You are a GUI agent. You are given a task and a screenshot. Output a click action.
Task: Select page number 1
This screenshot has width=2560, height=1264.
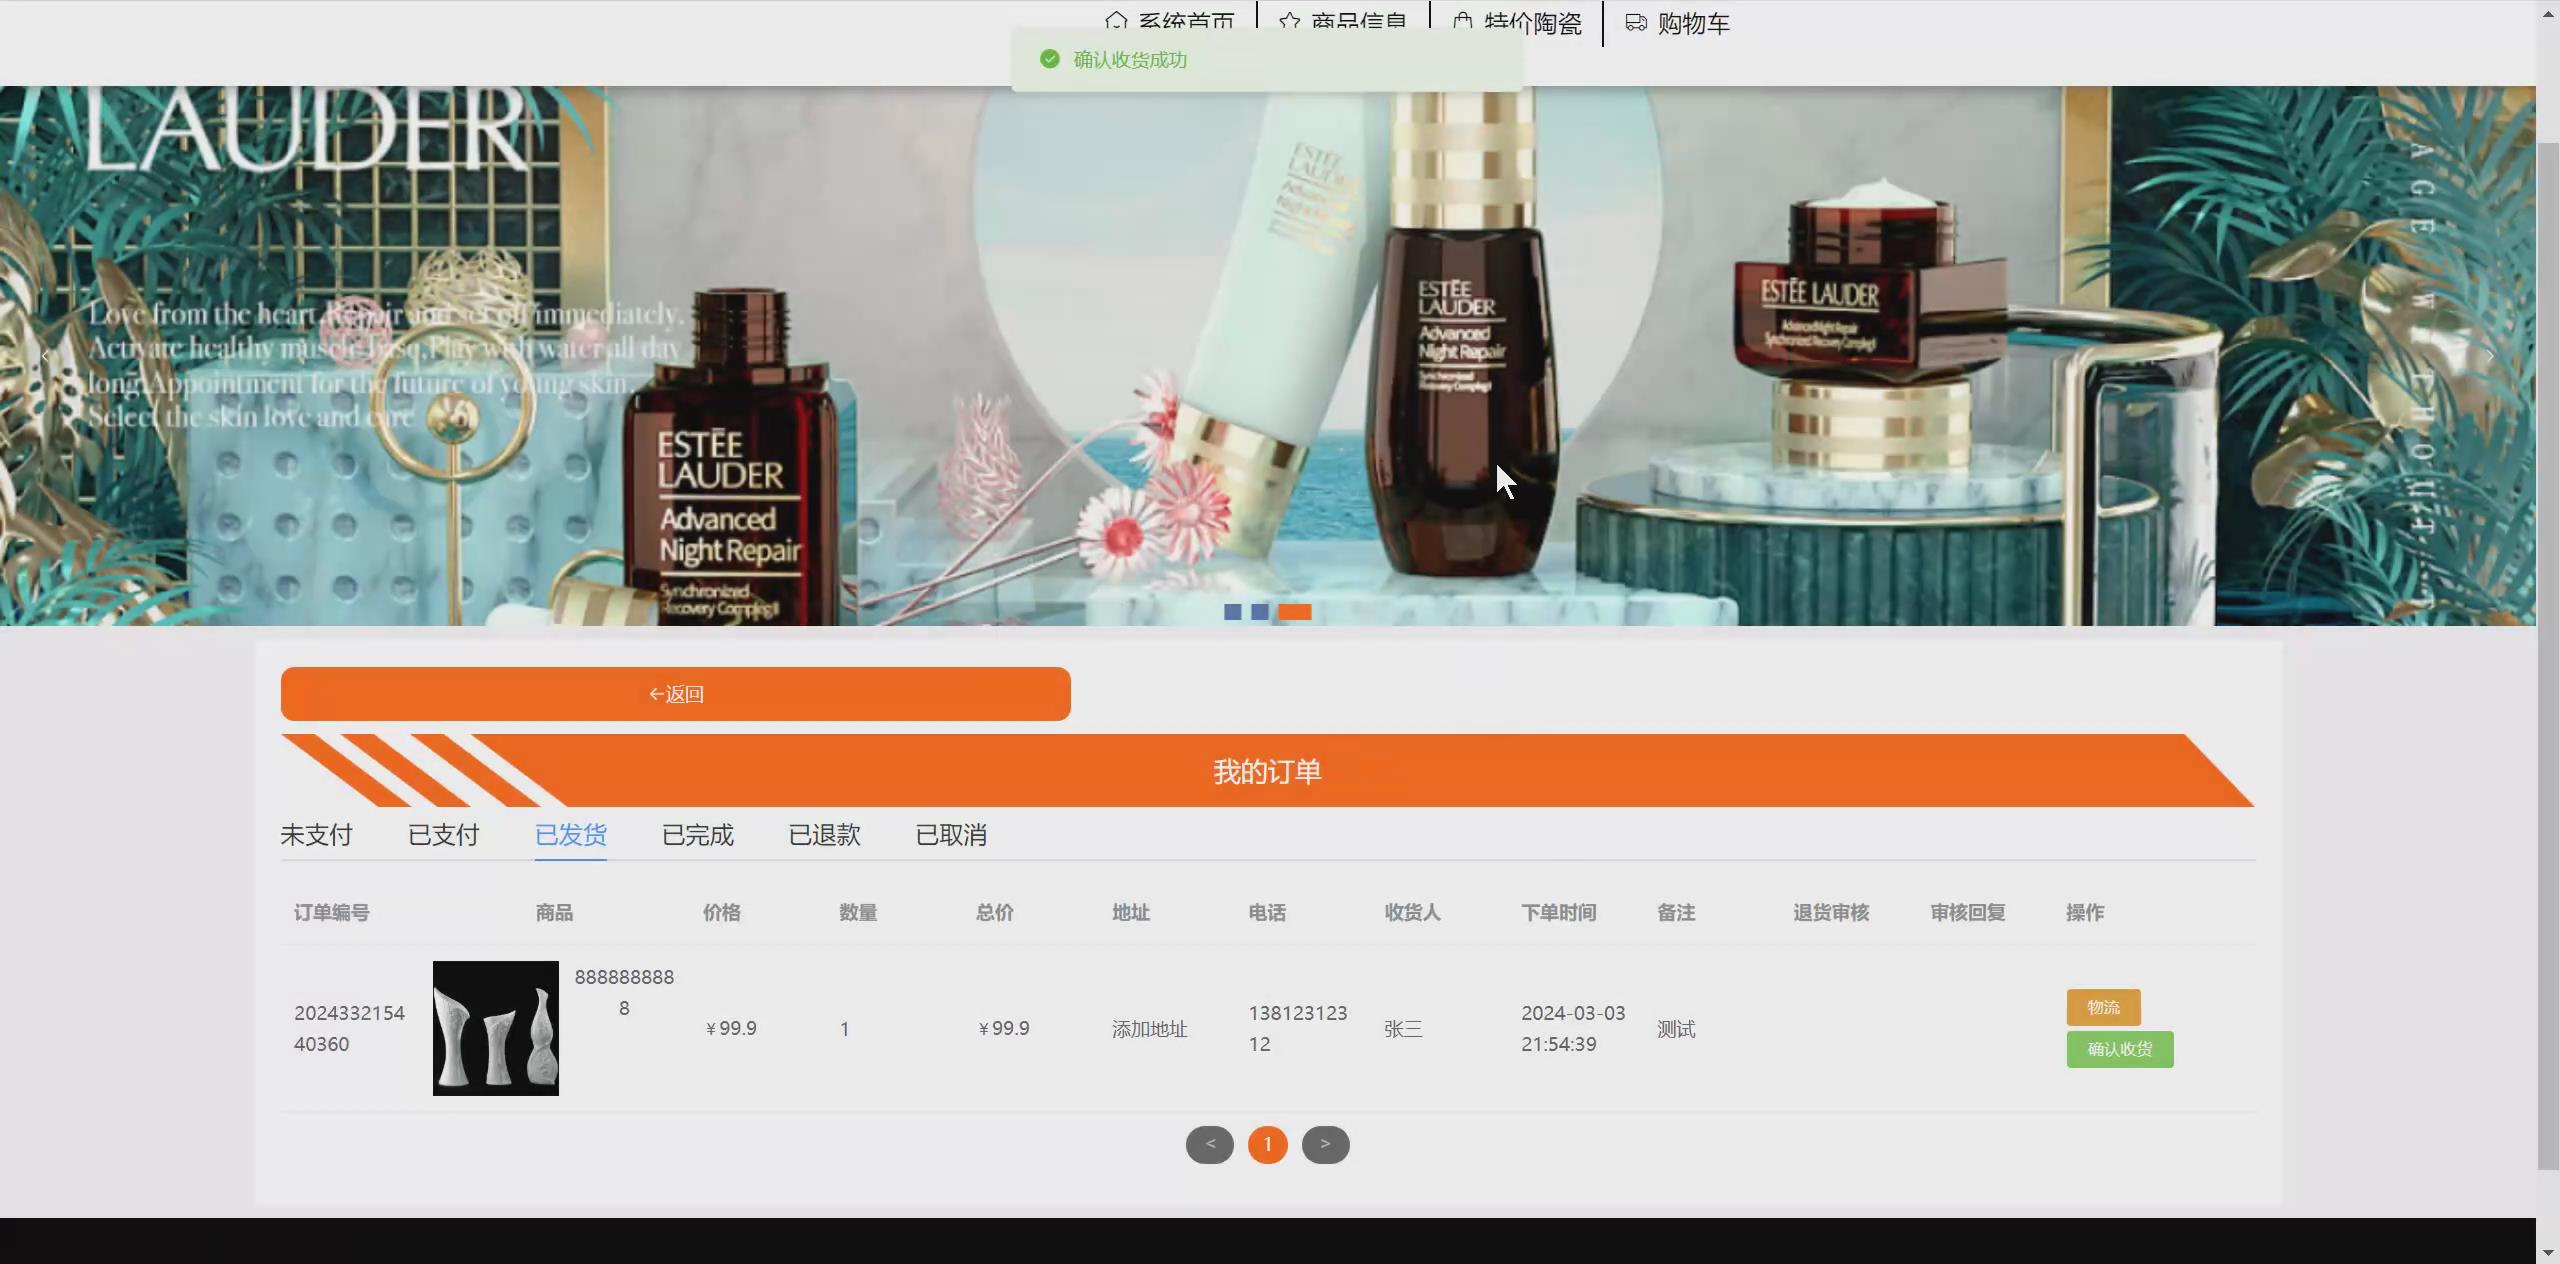(1267, 1144)
